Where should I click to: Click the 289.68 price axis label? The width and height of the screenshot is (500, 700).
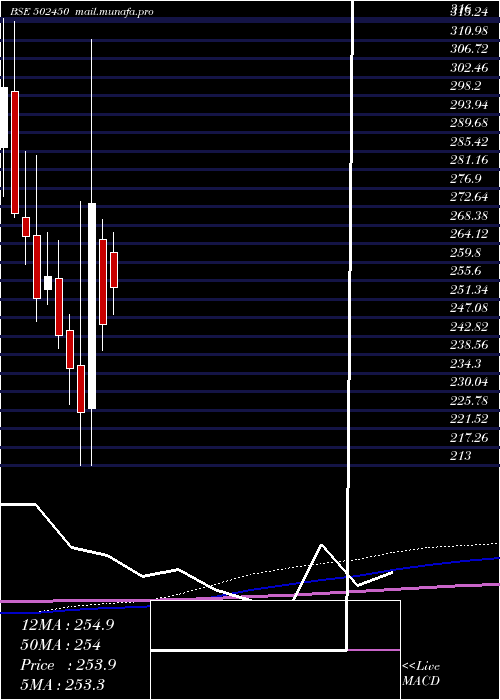(x=469, y=123)
